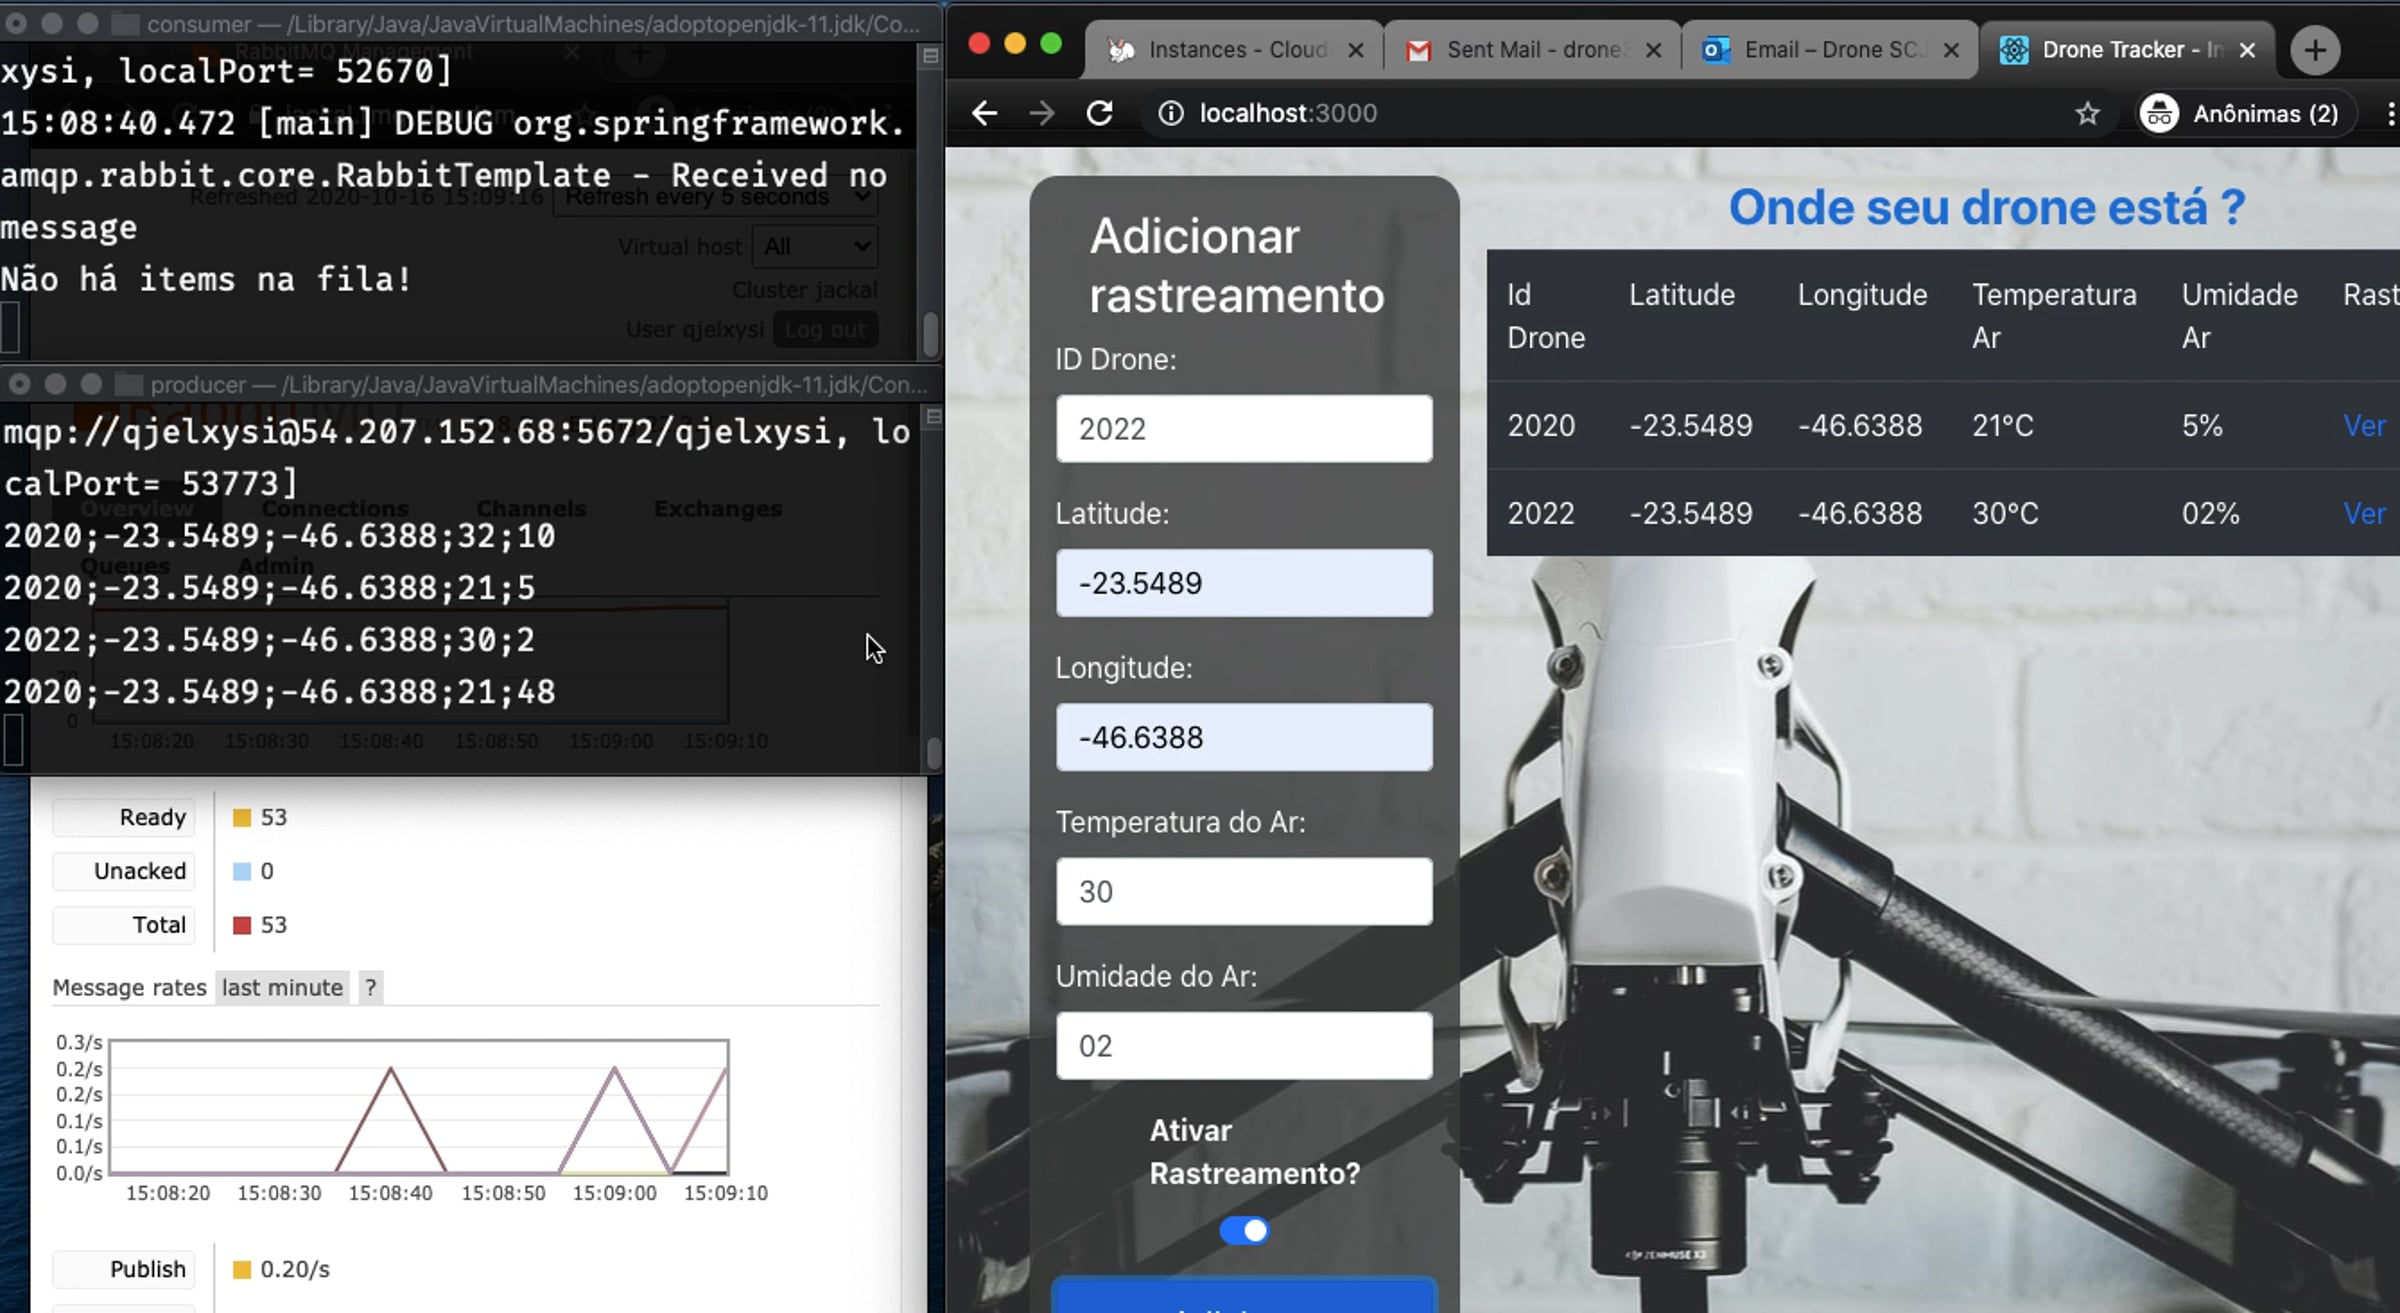
Task: Click producer line '2020;-23.5489;-46.6388;32;10'
Action: coord(279,536)
